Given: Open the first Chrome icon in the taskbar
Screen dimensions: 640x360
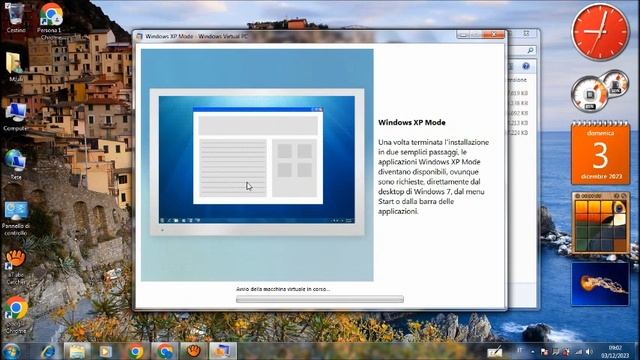Looking at the screenshot, I should pos(136,351).
